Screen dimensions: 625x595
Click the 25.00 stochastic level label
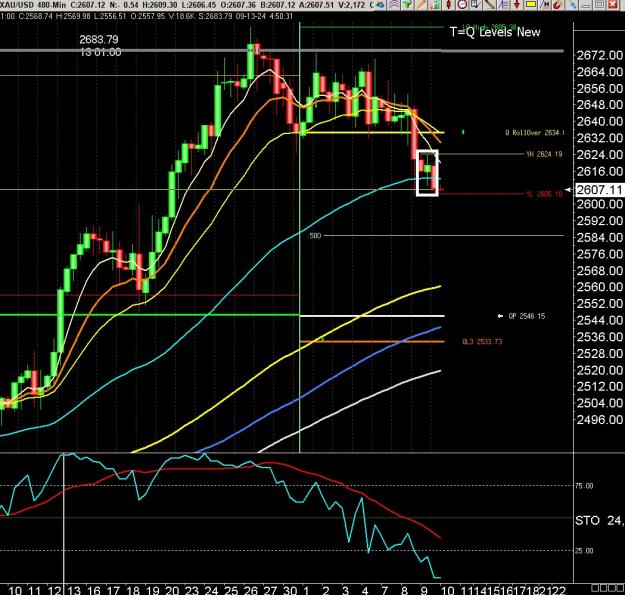click(x=584, y=551)
